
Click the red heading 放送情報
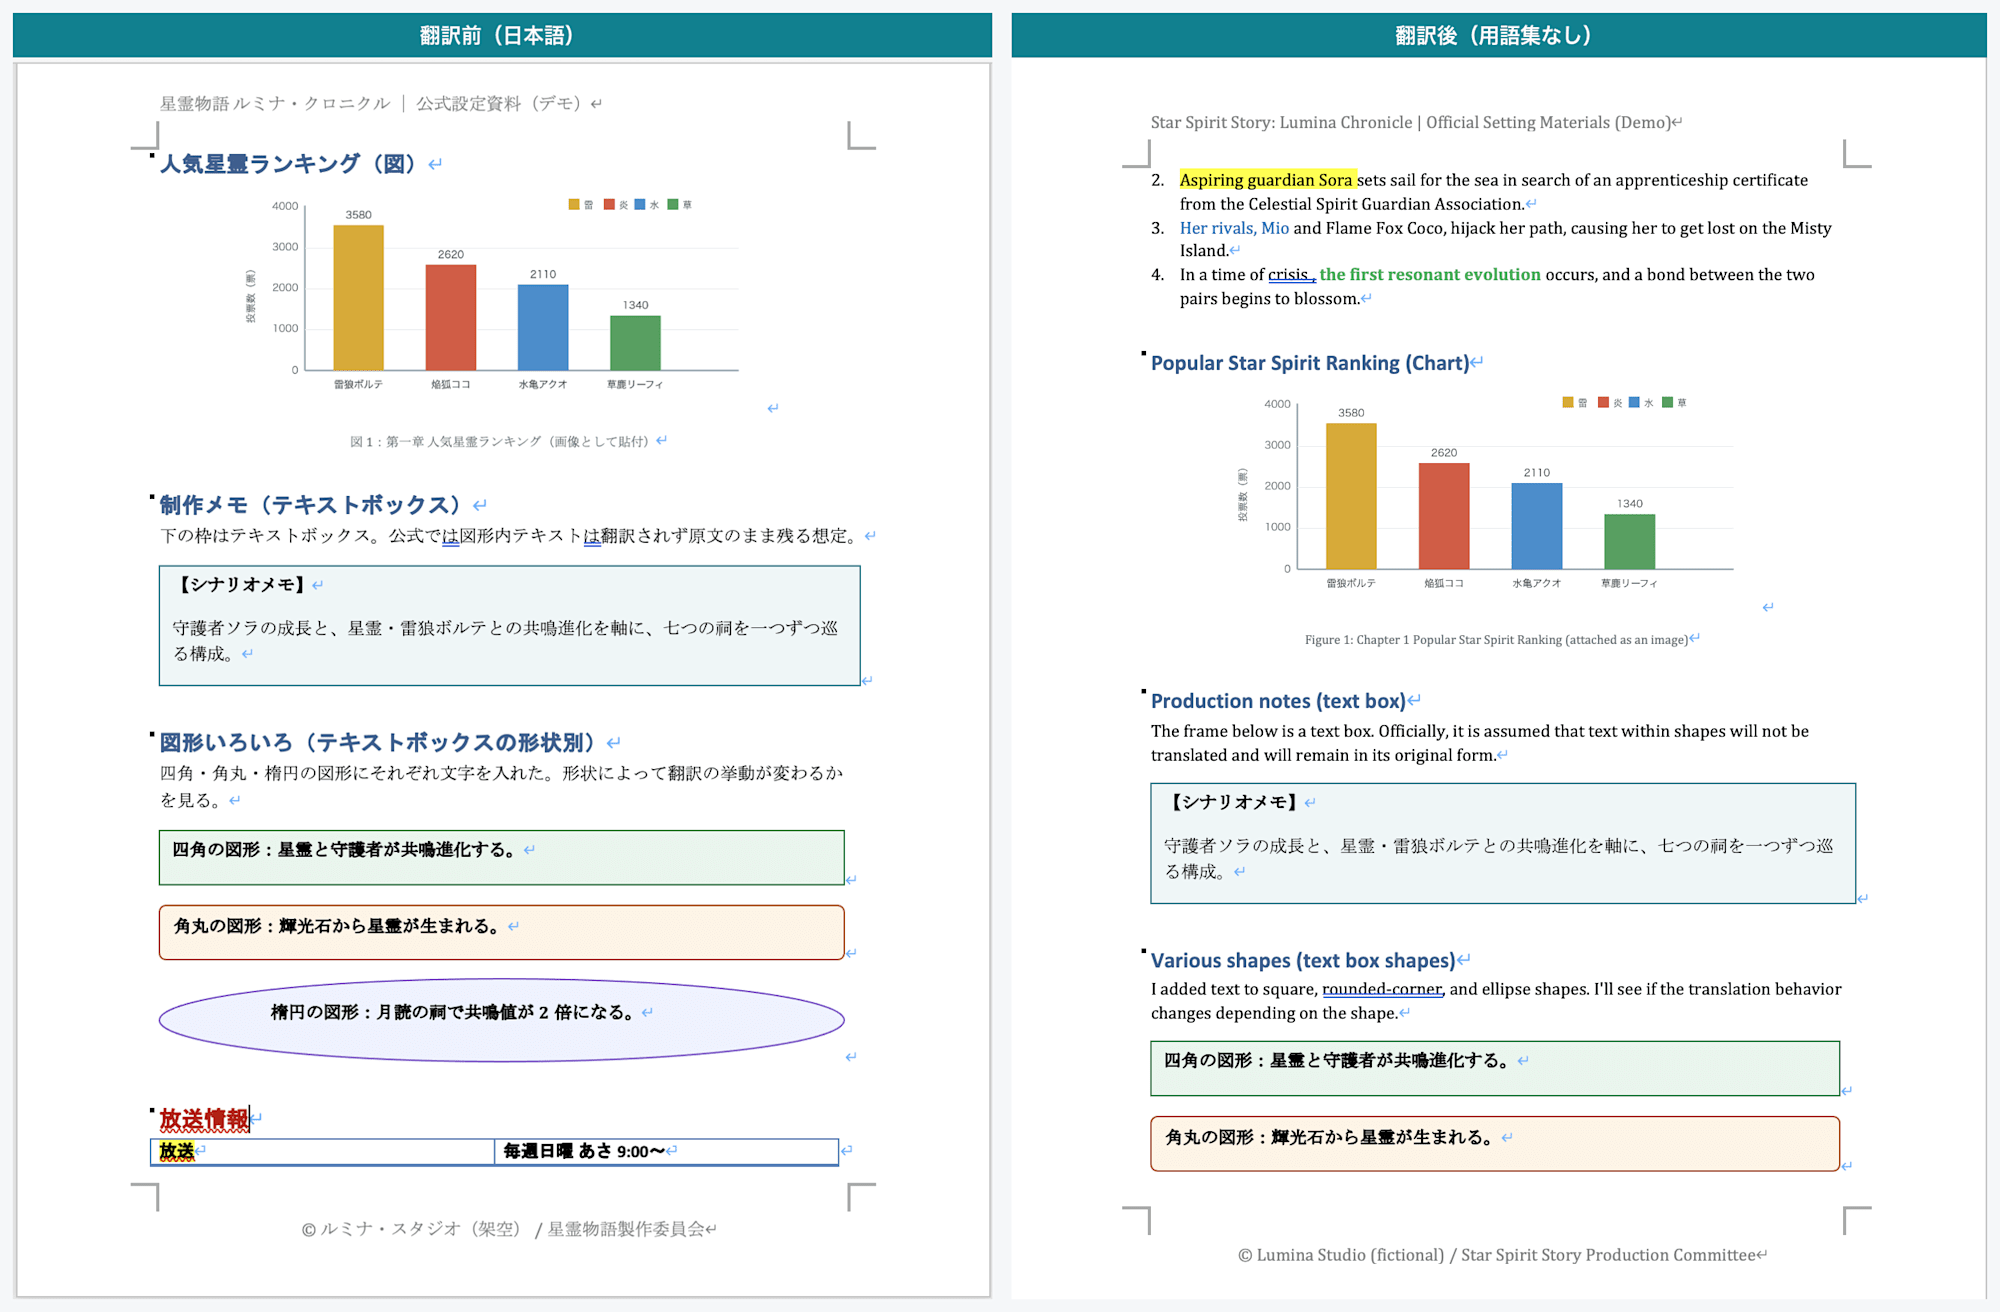coord(204,1119)
